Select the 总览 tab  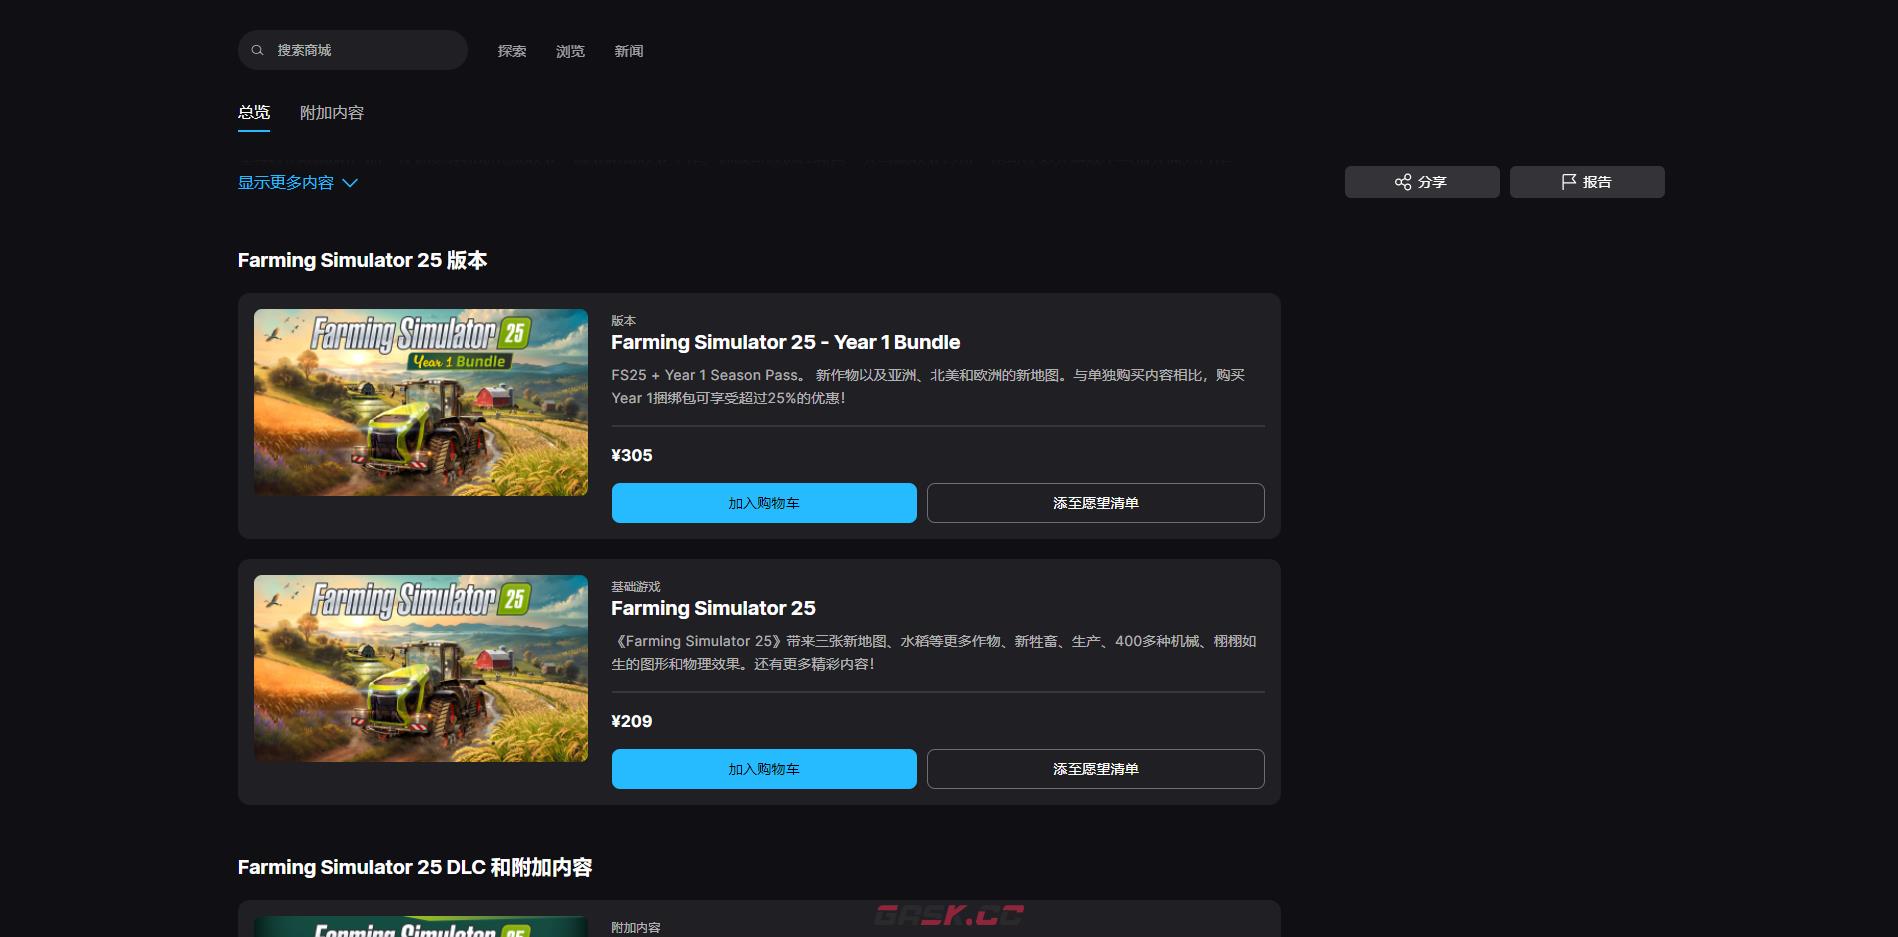(x=253, y=113)
